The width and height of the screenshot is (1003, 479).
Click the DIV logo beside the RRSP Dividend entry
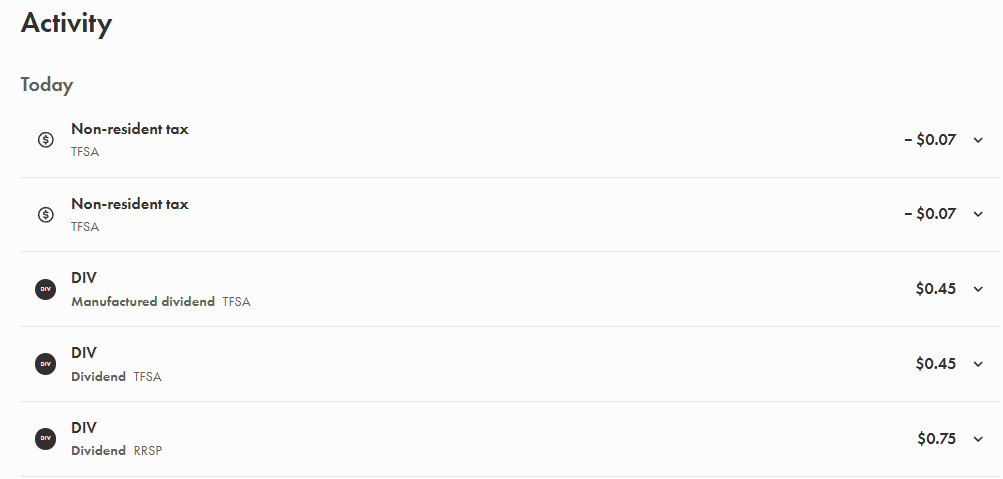pyautogui.click(x=45, y=439)
